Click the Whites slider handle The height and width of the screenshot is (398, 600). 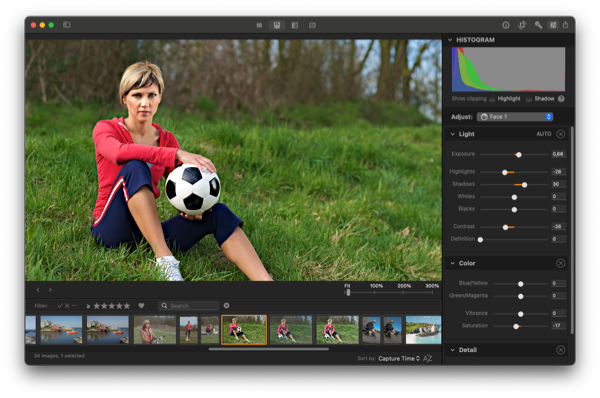pyautogui.click(x=514, y=197)
